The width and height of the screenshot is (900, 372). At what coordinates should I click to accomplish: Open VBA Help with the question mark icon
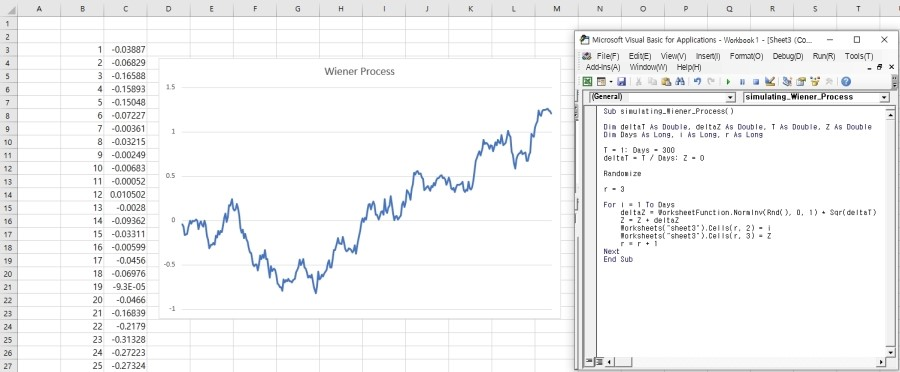(846, 82)
